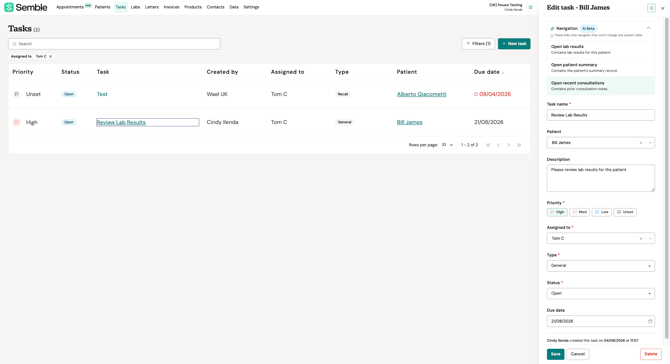Click the Tasks search field
670x364 pixels.
[114, 44]
